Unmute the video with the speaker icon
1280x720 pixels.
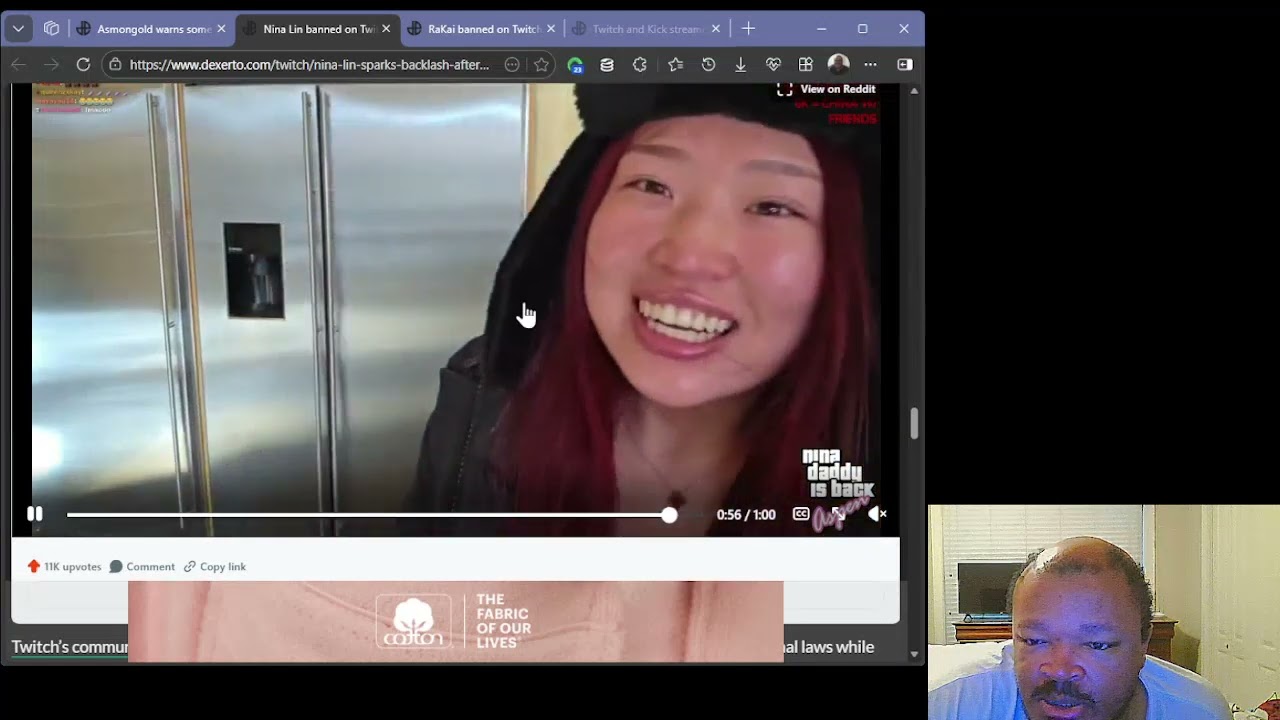pyautogui.click(x=877, y=514)
